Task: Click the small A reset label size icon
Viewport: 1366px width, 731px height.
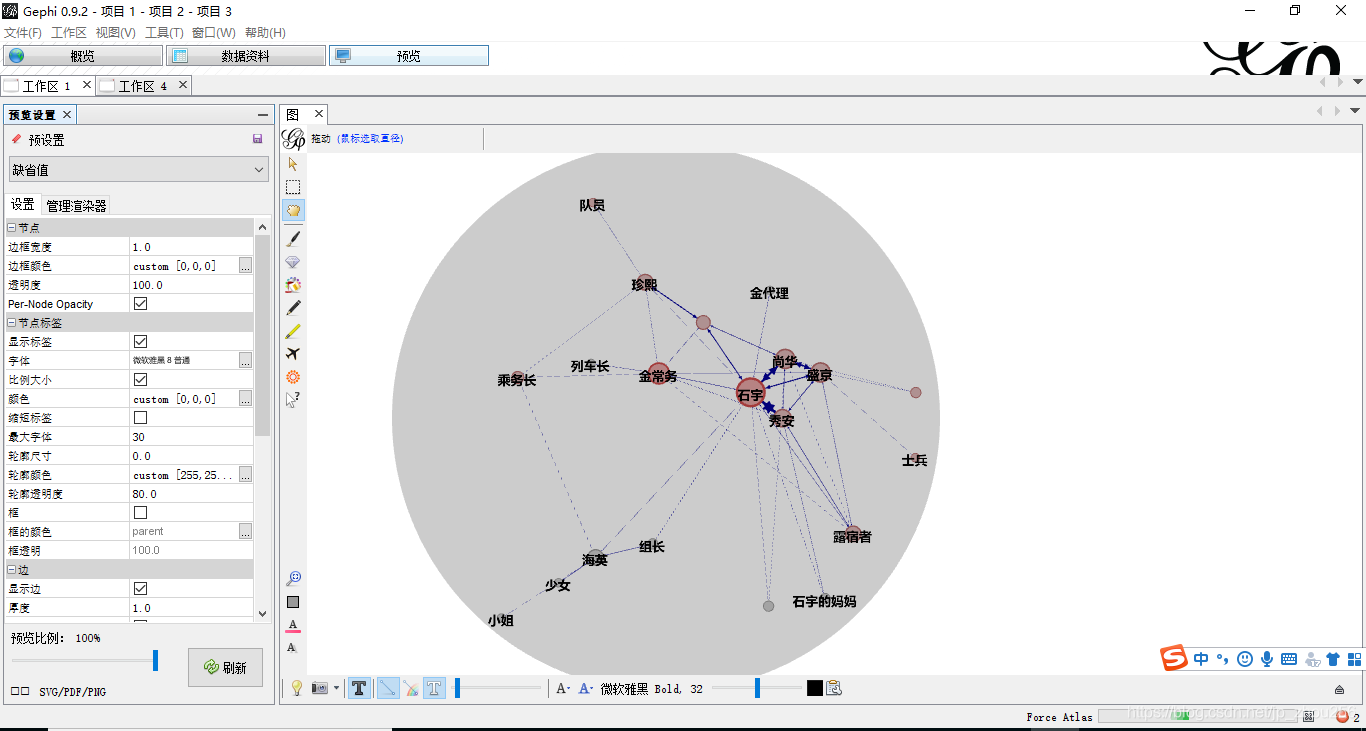Action: (x=292, y=648)
